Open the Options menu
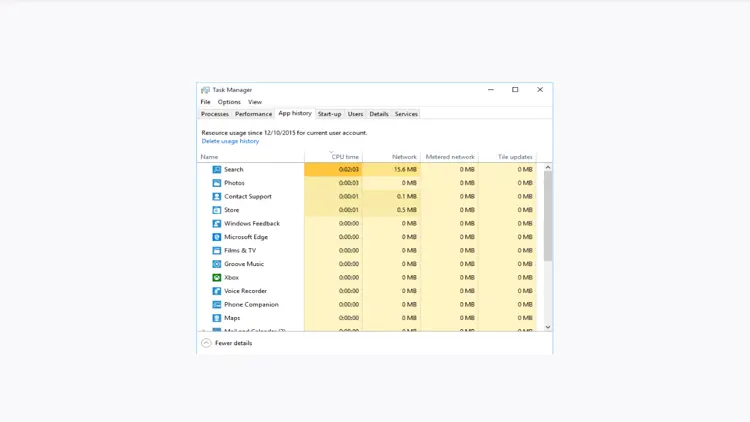Viewport: 750px width, 422px height. click(229, 102)
